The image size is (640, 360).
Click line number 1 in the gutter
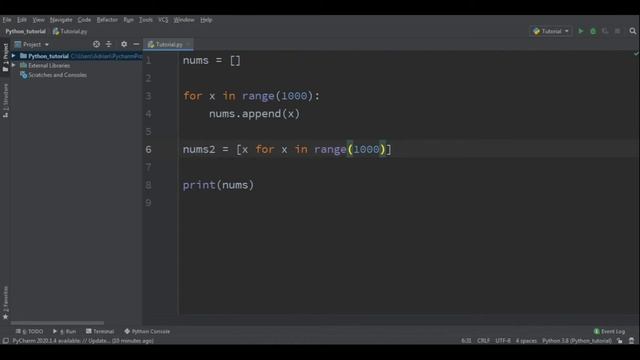click(x=149, y=60)
